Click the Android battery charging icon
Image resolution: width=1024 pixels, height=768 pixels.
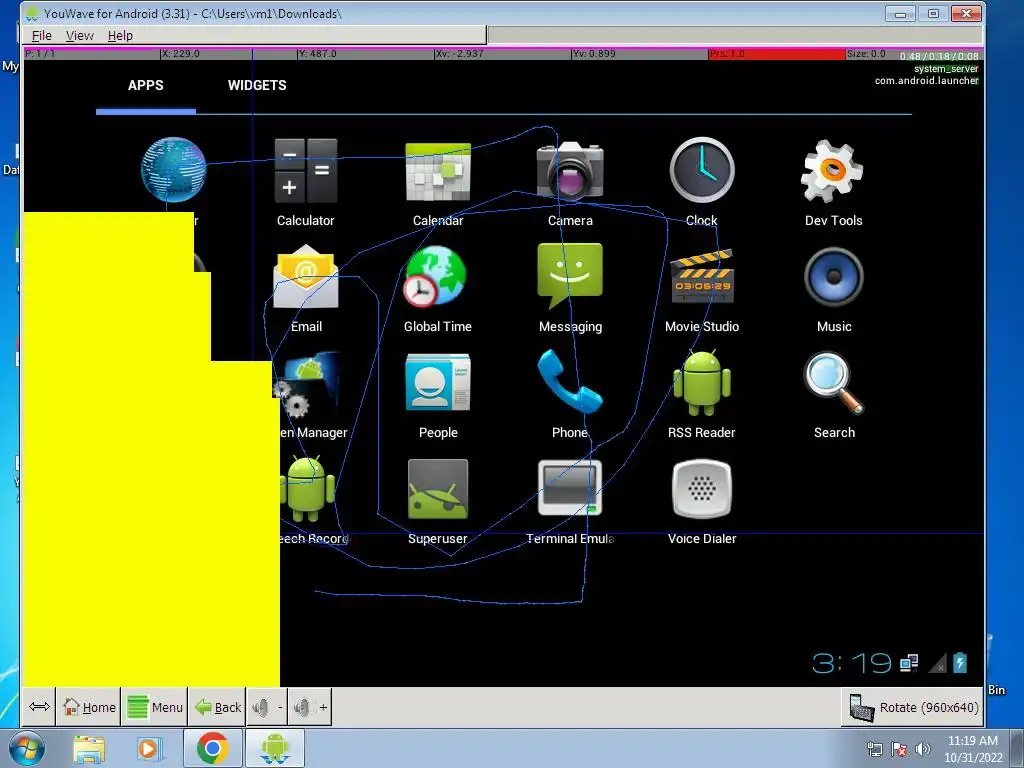click(959, 663)
